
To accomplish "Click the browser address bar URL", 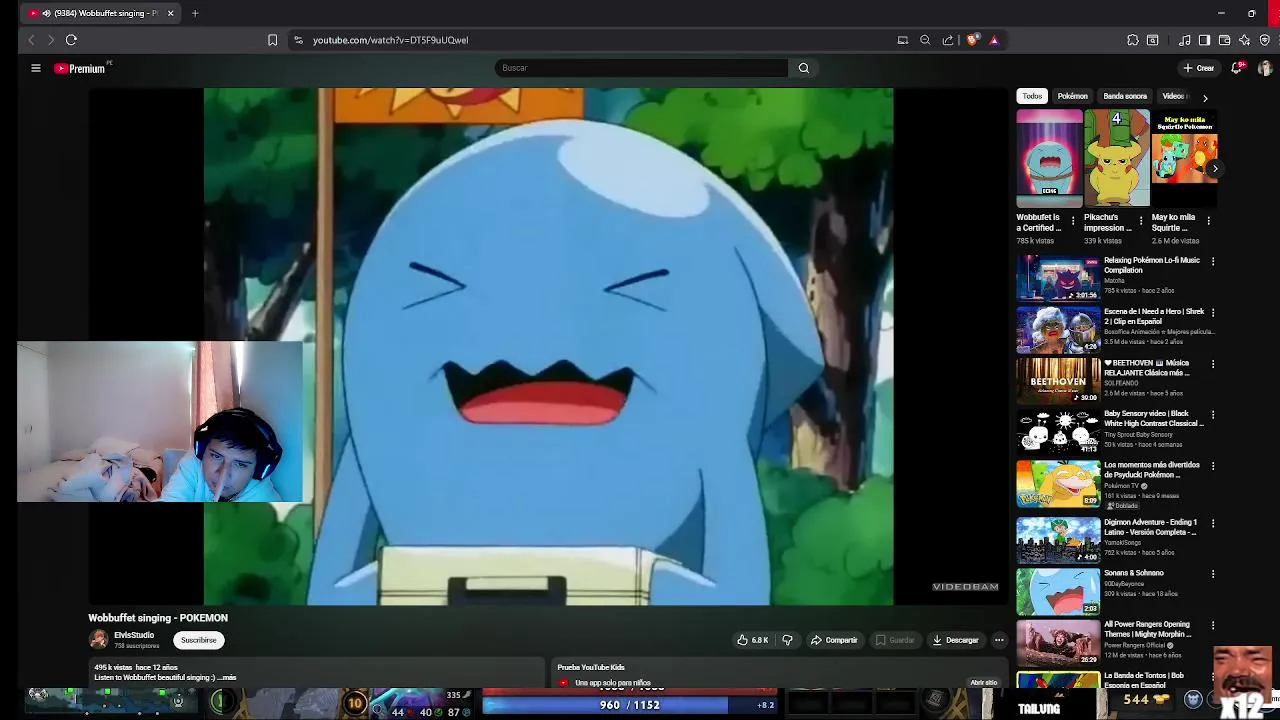I will tap(390, 40).
